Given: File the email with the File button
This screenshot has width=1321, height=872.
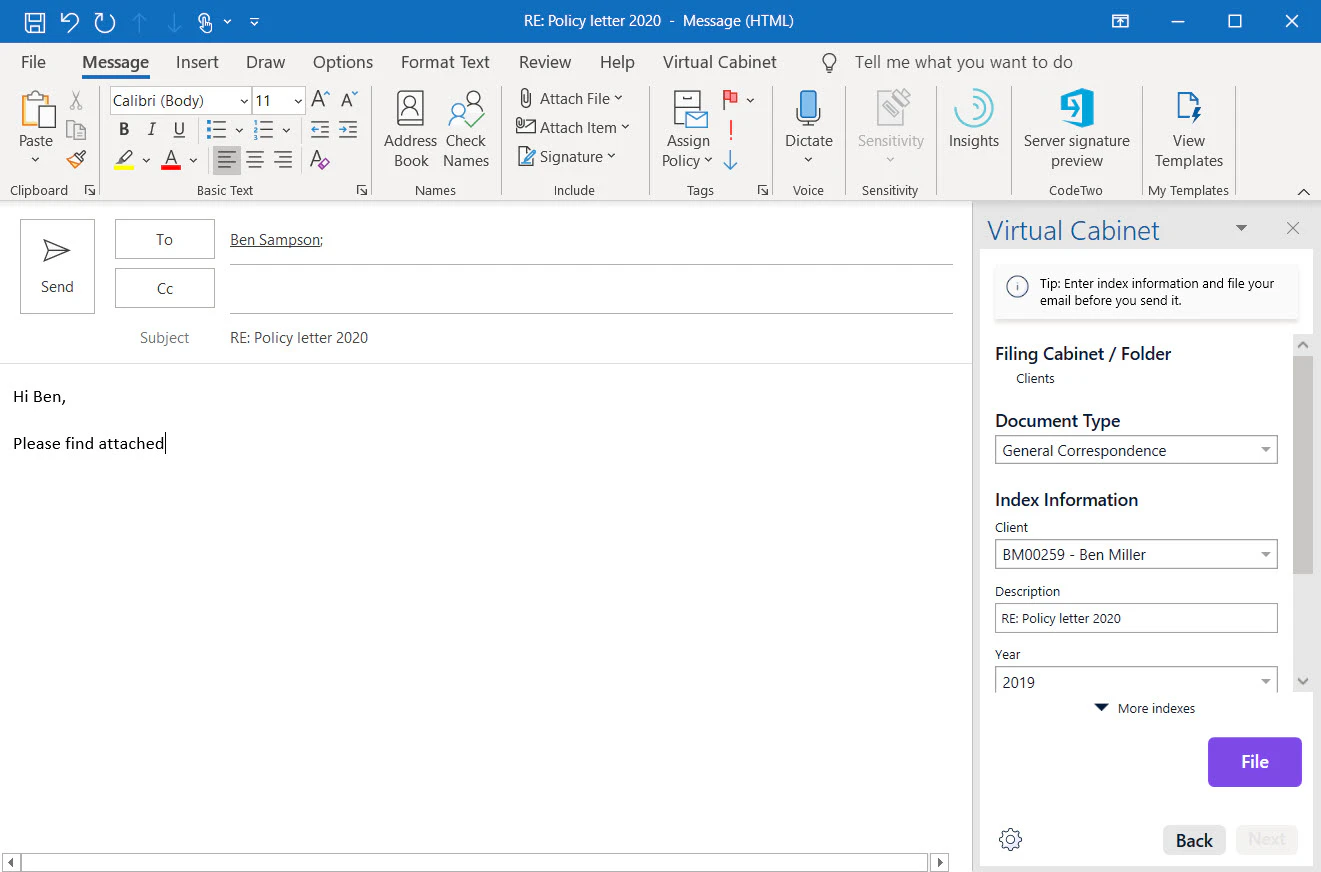Looking at the screenshot, I should pyautogui.click(x=1254, y=761).
